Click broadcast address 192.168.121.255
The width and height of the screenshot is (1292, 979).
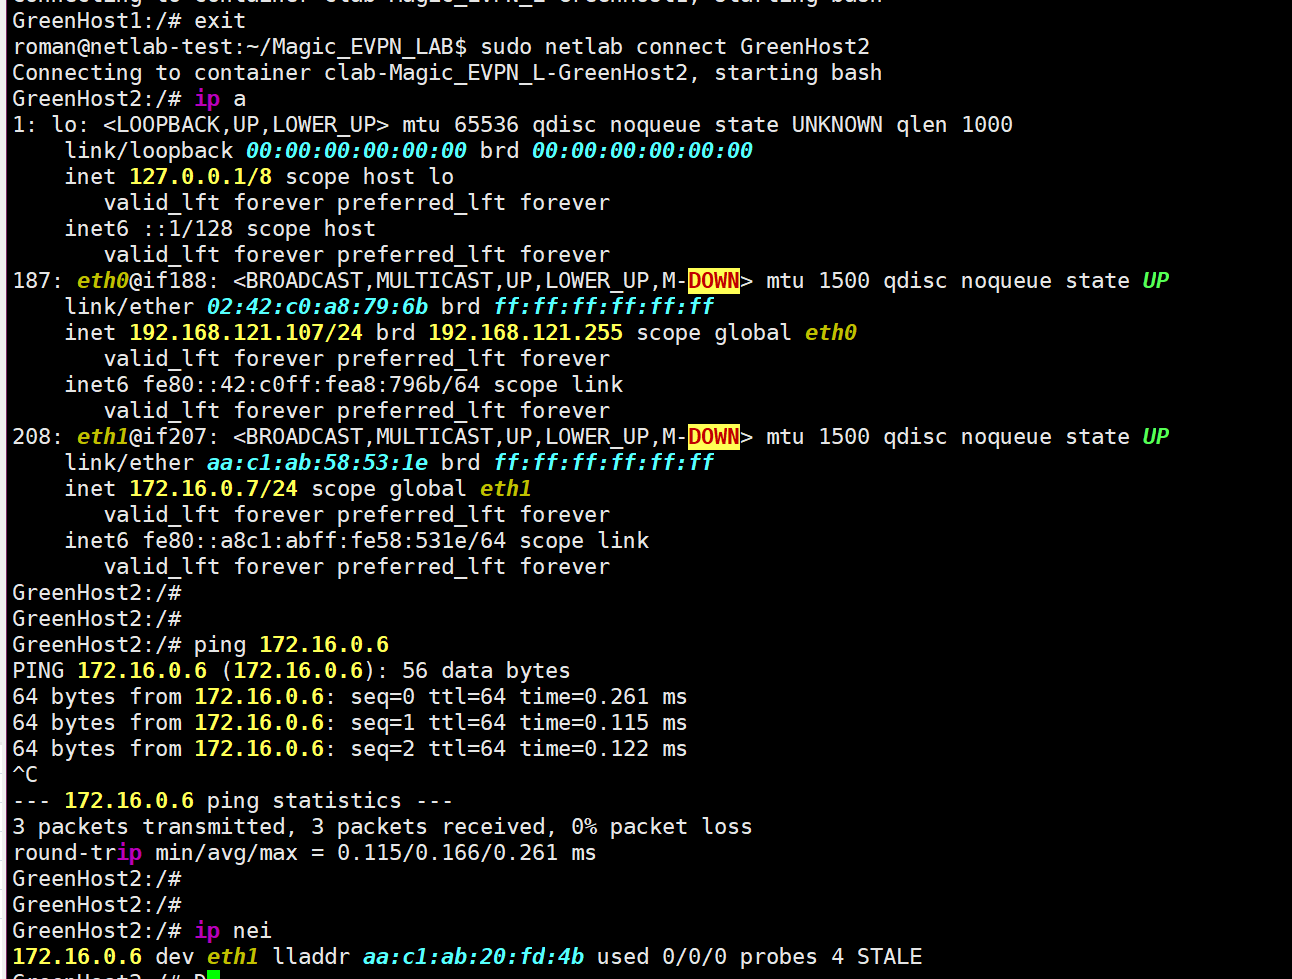pos(525,333)
